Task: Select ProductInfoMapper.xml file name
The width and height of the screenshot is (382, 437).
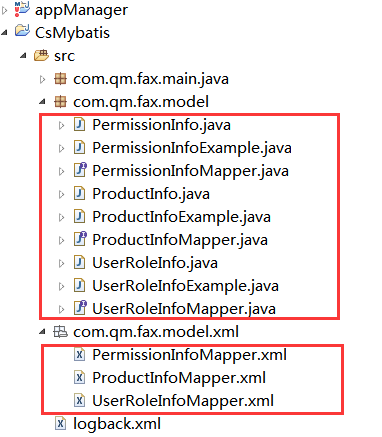Action: coord(179,378)
